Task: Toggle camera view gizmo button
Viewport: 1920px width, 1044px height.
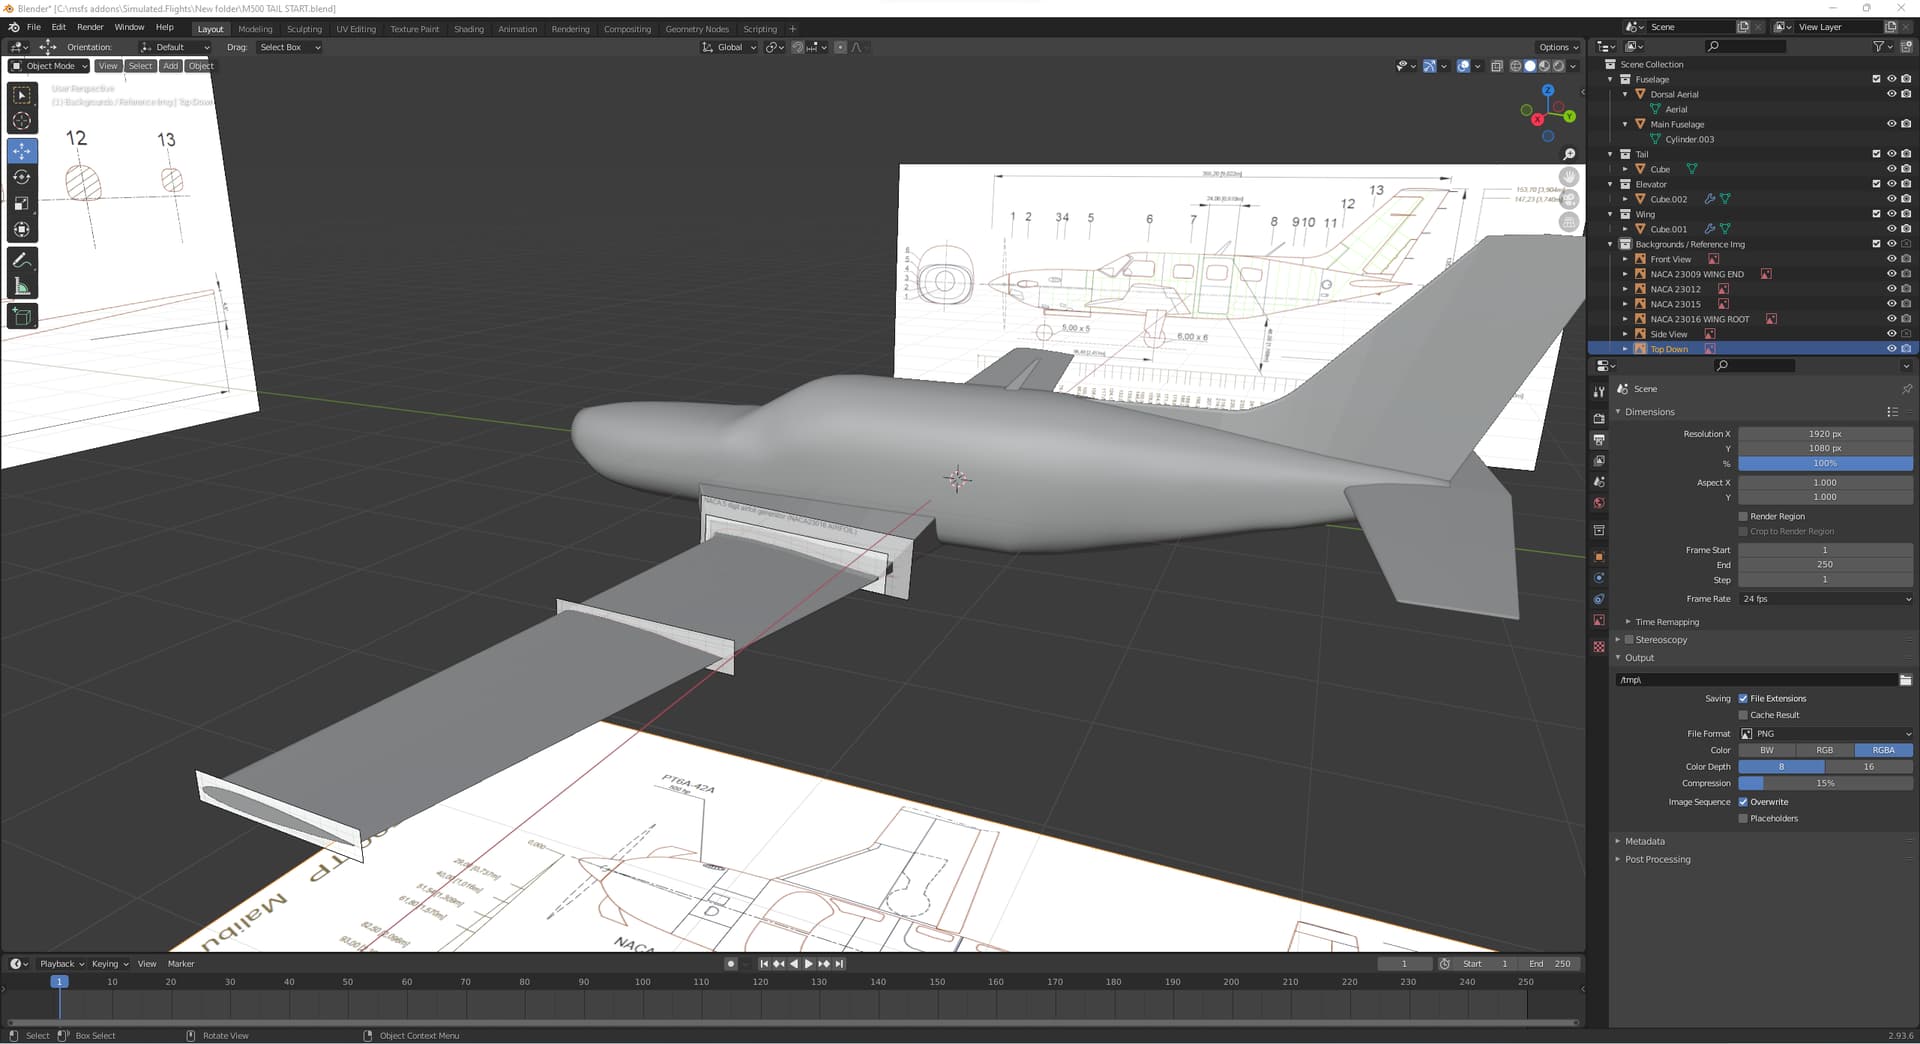Action: (1569, 200)
